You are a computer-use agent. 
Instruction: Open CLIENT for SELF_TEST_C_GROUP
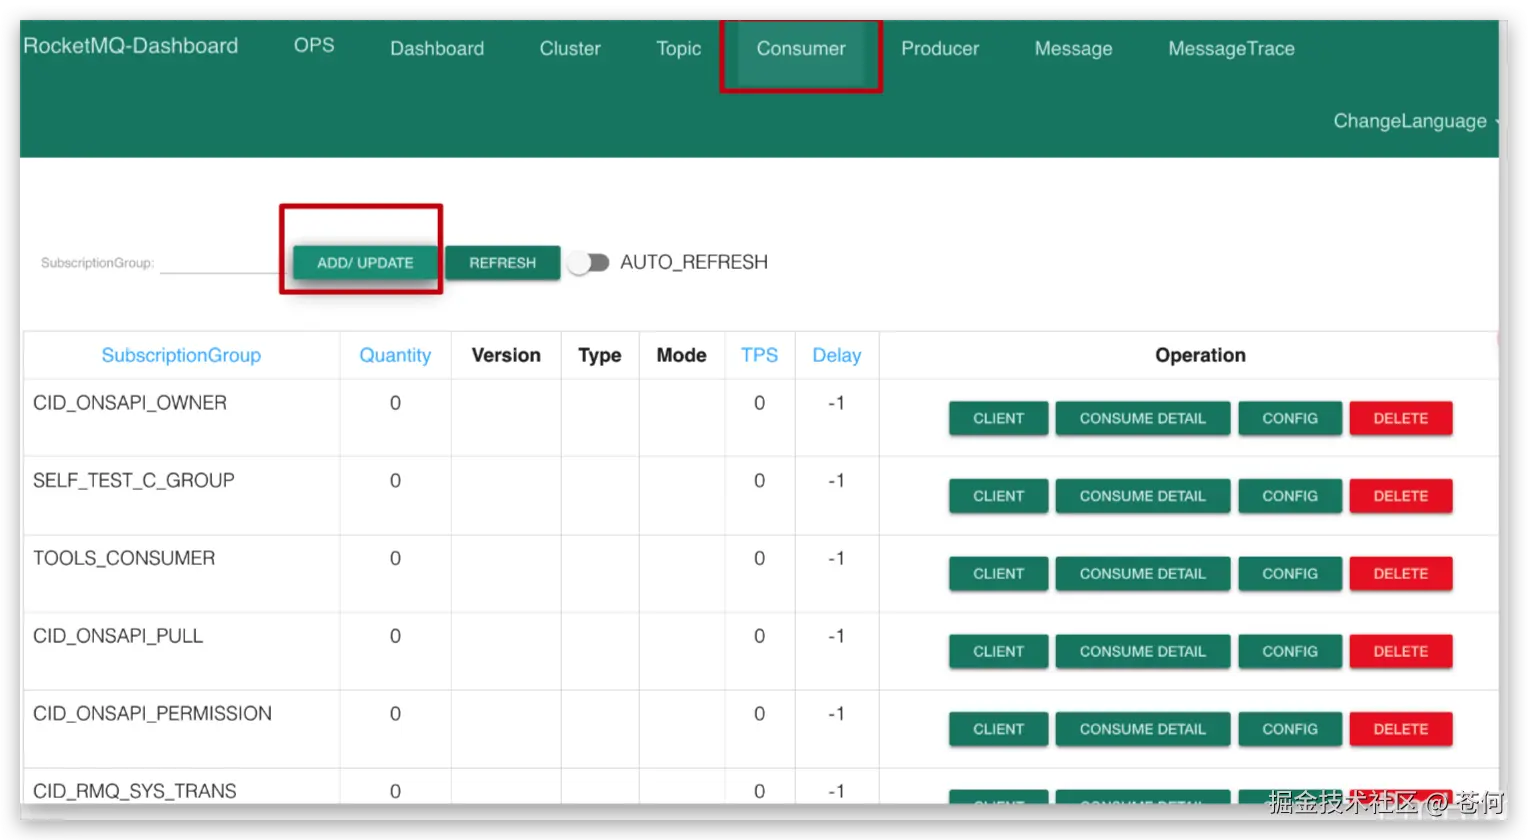point(998,496)
